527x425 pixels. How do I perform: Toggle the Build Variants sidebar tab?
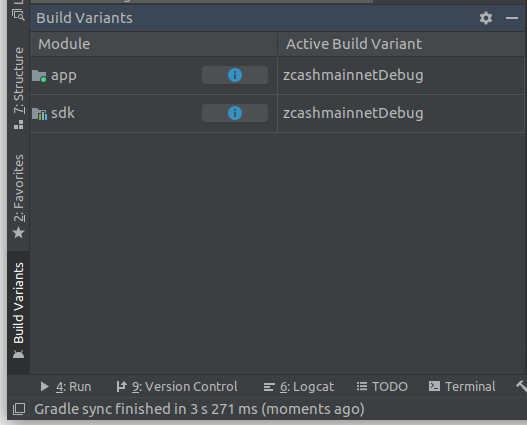18,310
